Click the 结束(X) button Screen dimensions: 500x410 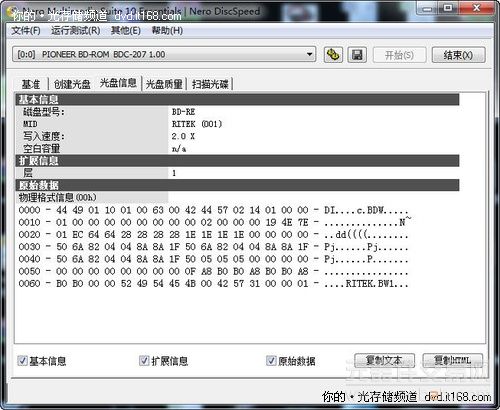tap(458, 55)
